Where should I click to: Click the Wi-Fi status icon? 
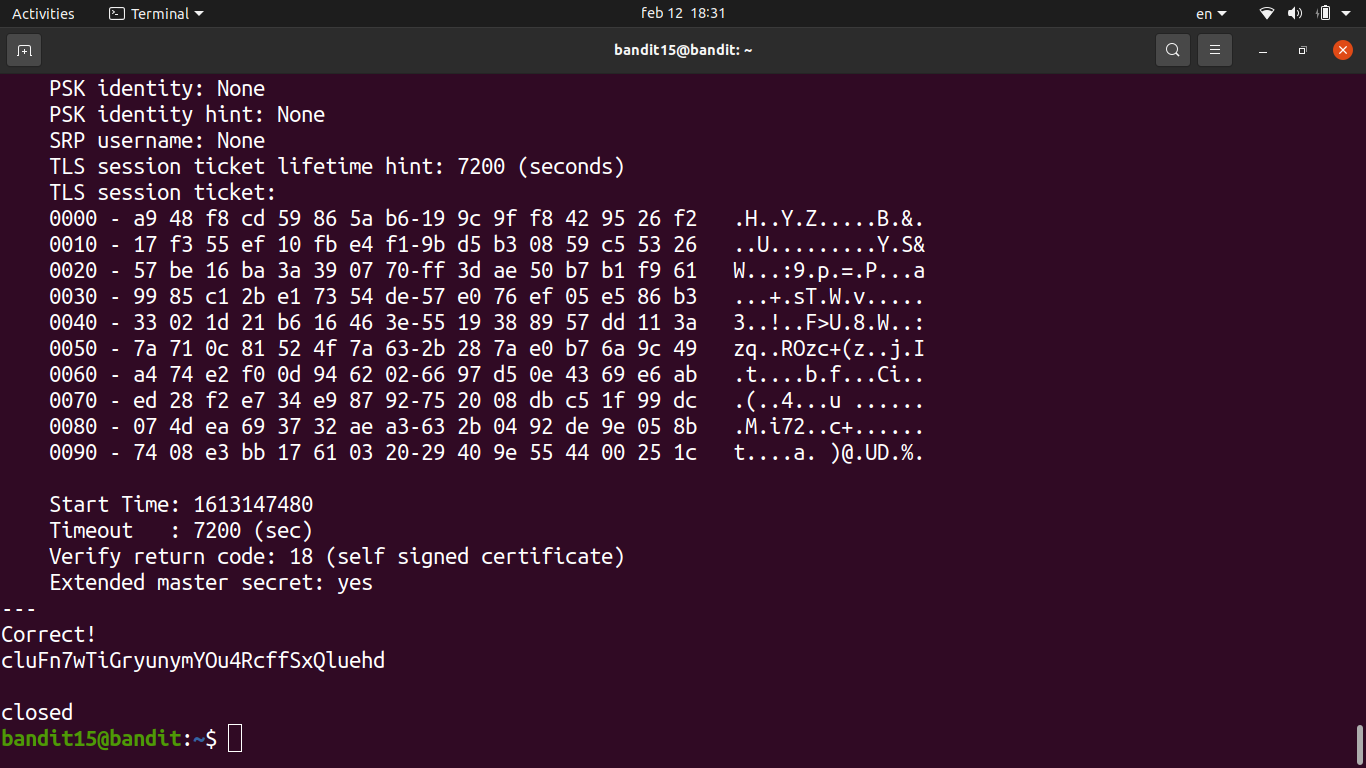click(x=1267, y=14)
